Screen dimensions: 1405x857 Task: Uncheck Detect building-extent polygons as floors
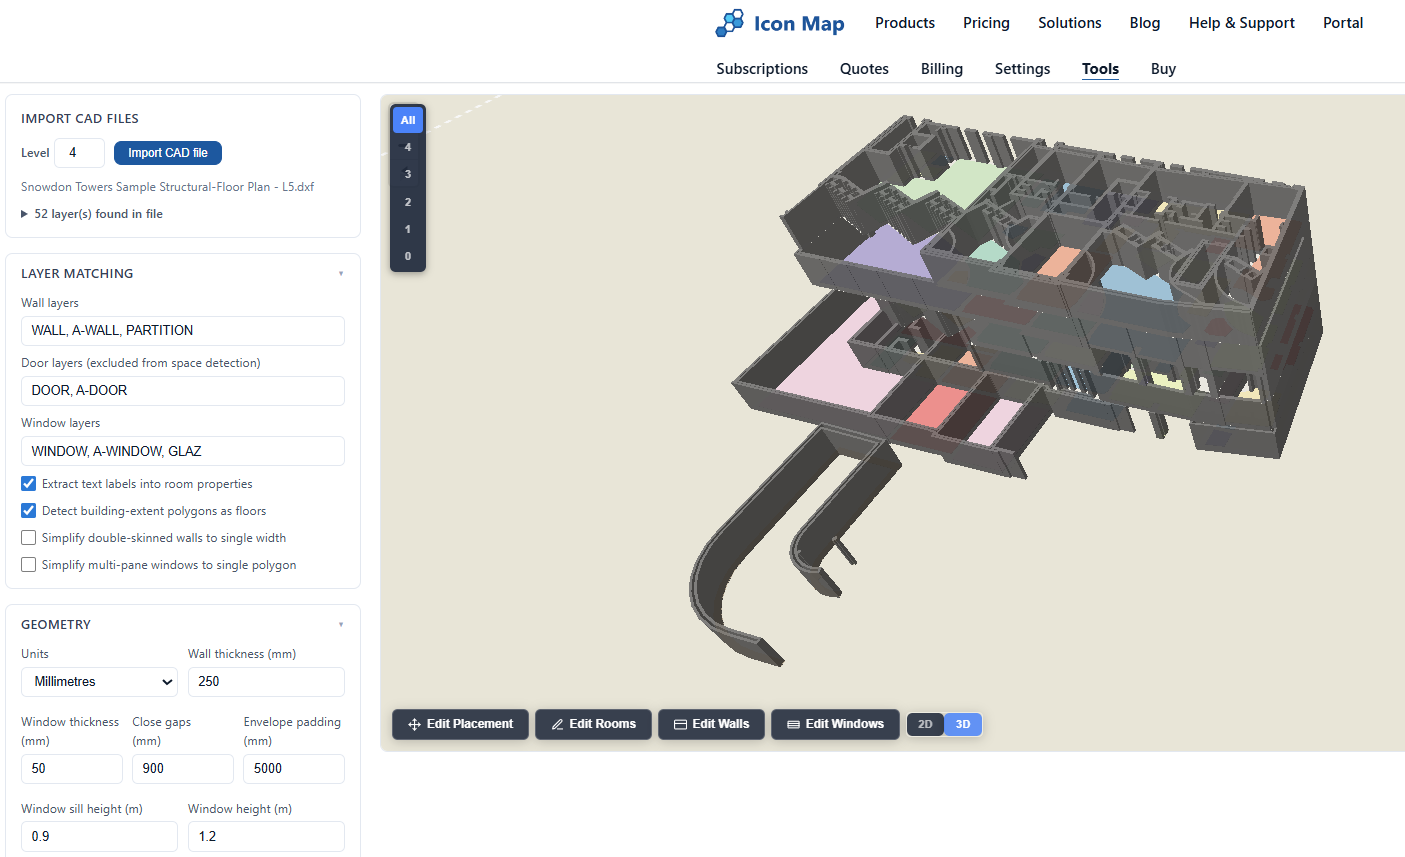click(x=28, y=510)
